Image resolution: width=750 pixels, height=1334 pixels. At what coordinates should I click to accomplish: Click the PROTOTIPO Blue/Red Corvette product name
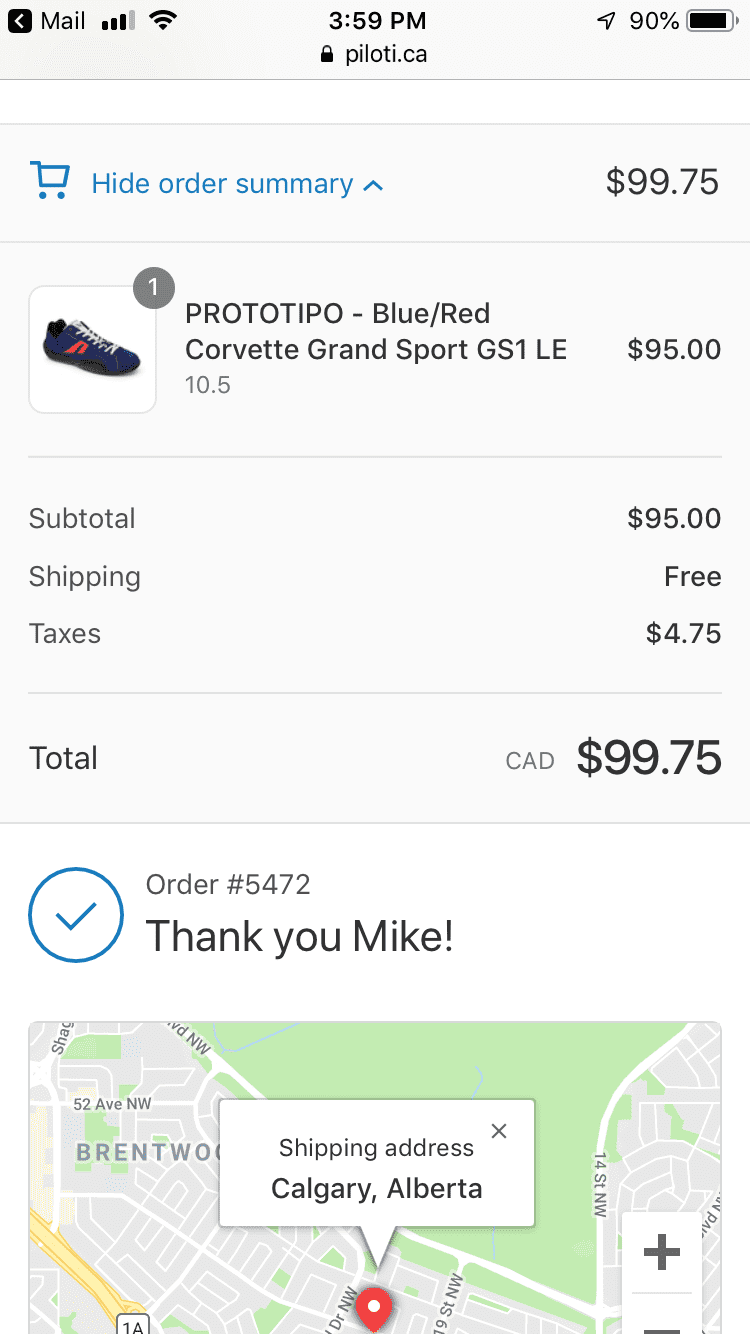point(376,332)
